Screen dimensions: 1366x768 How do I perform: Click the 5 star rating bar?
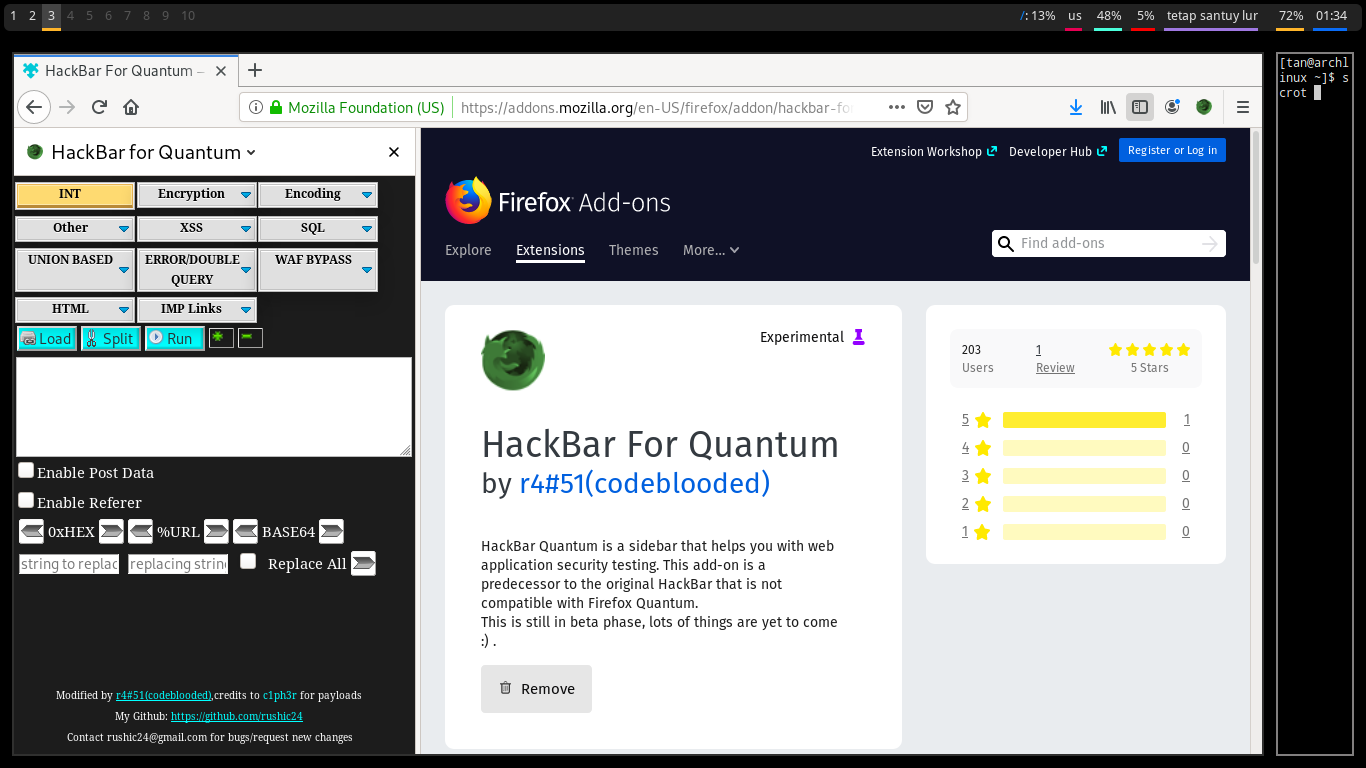click(x=1084, y=420)
